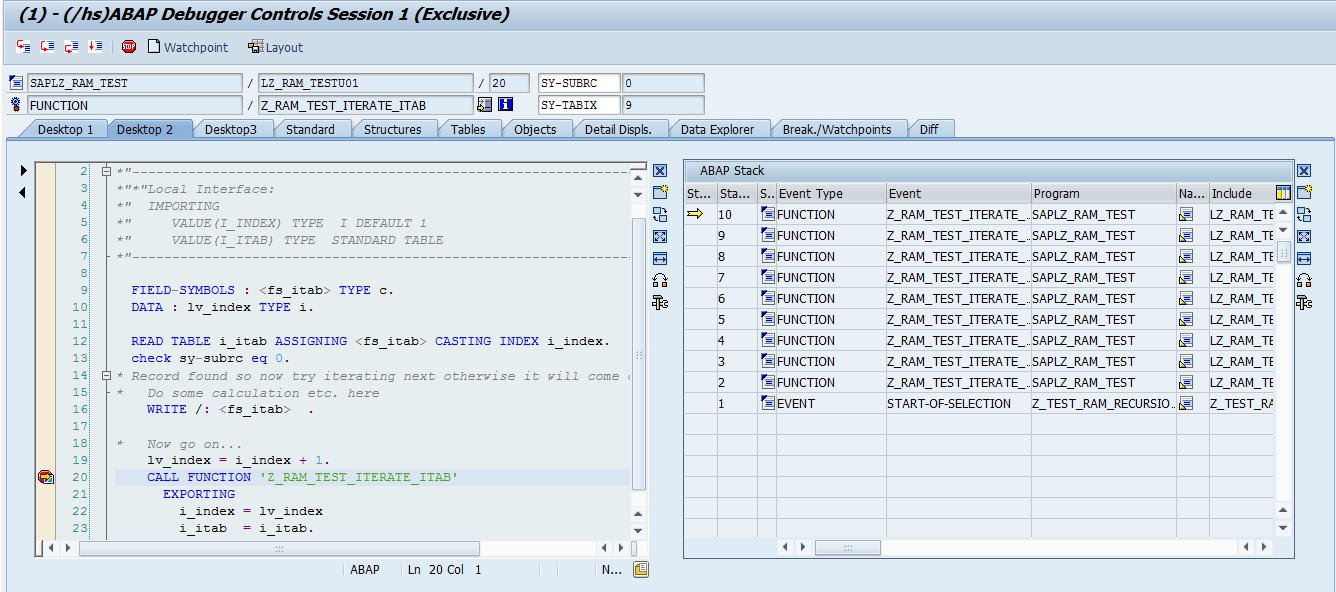Click the Continue execution icon
This screenshot has height=592, width=1336.
click(x=96, y=46)
